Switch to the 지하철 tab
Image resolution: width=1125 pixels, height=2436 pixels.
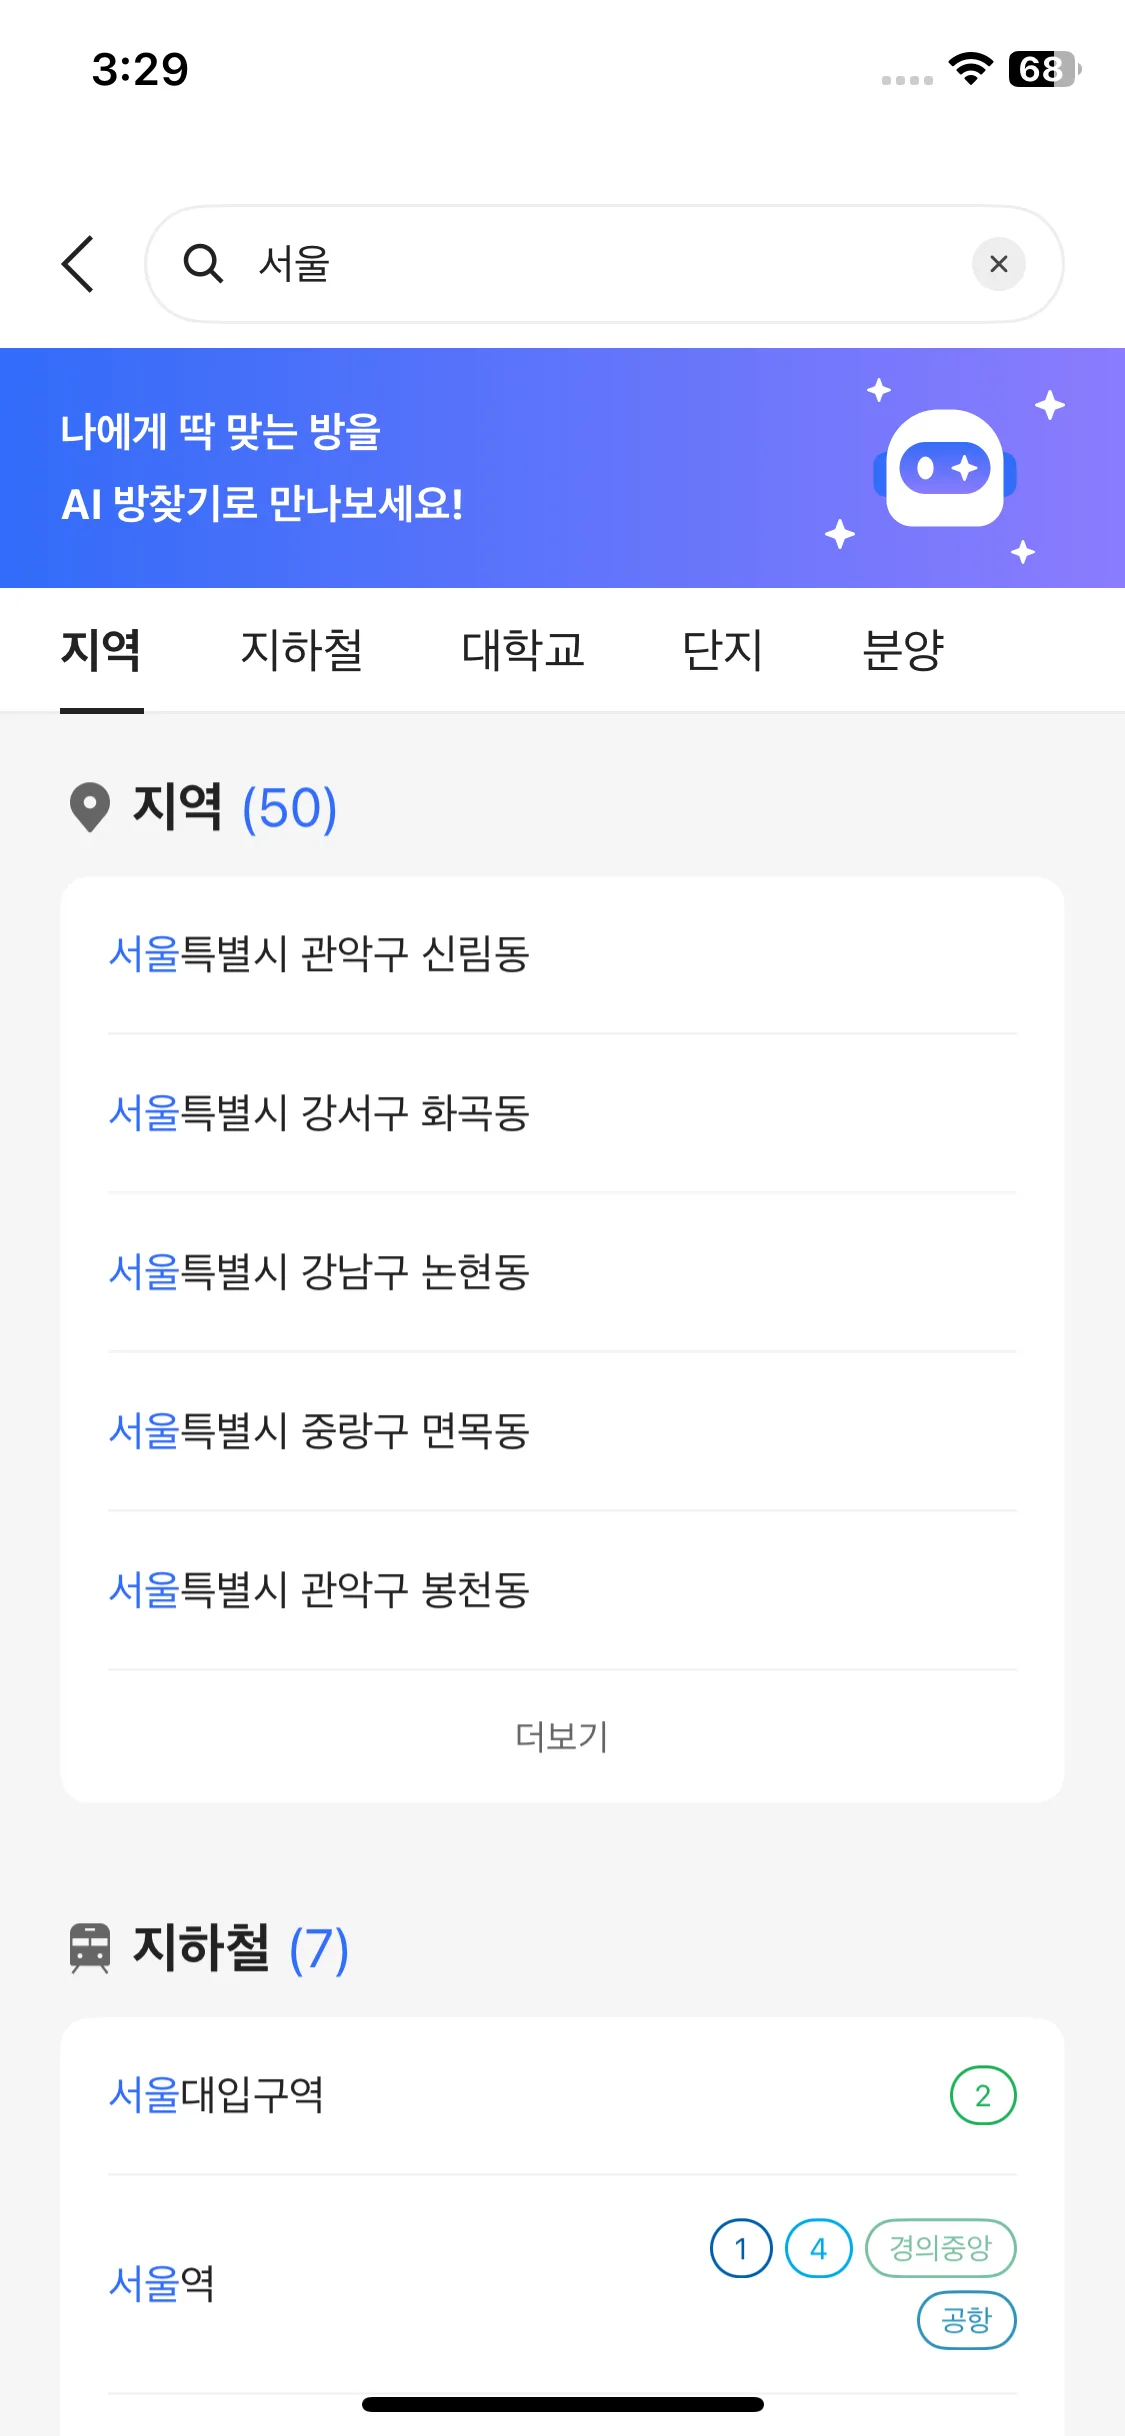[301, 650]
